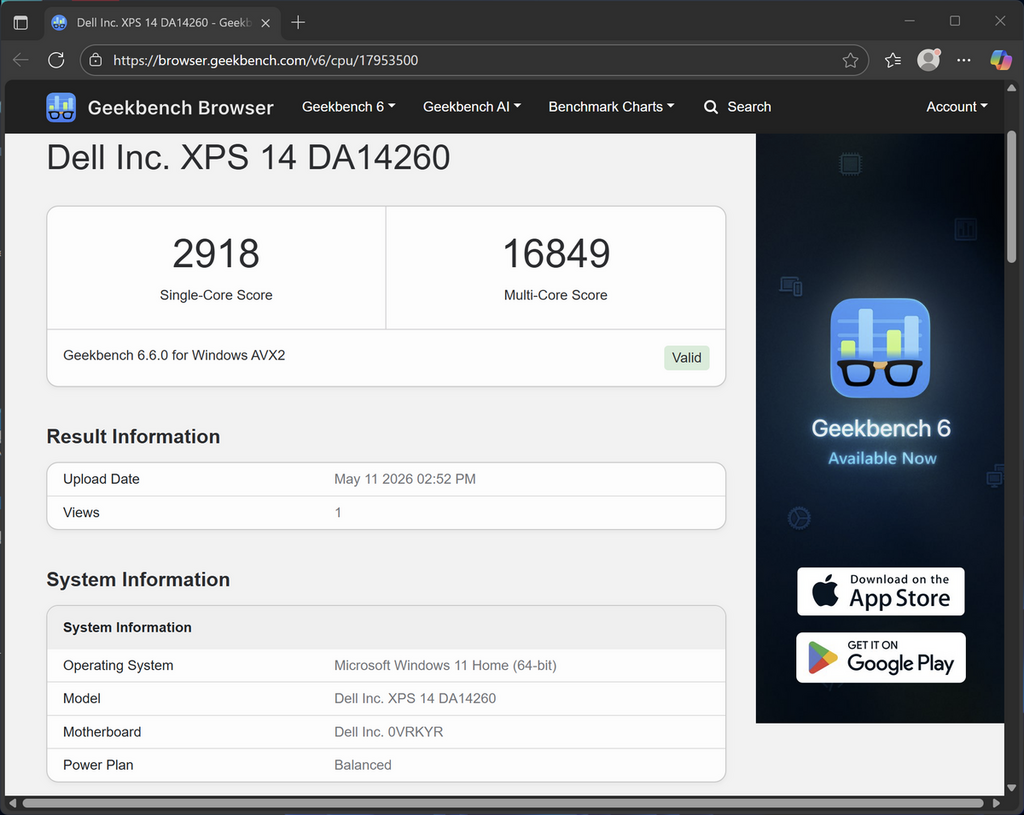Click the Geekbench 6 Available Now text
Viewport: 1024px width, 815px height.
pos(881,442)
